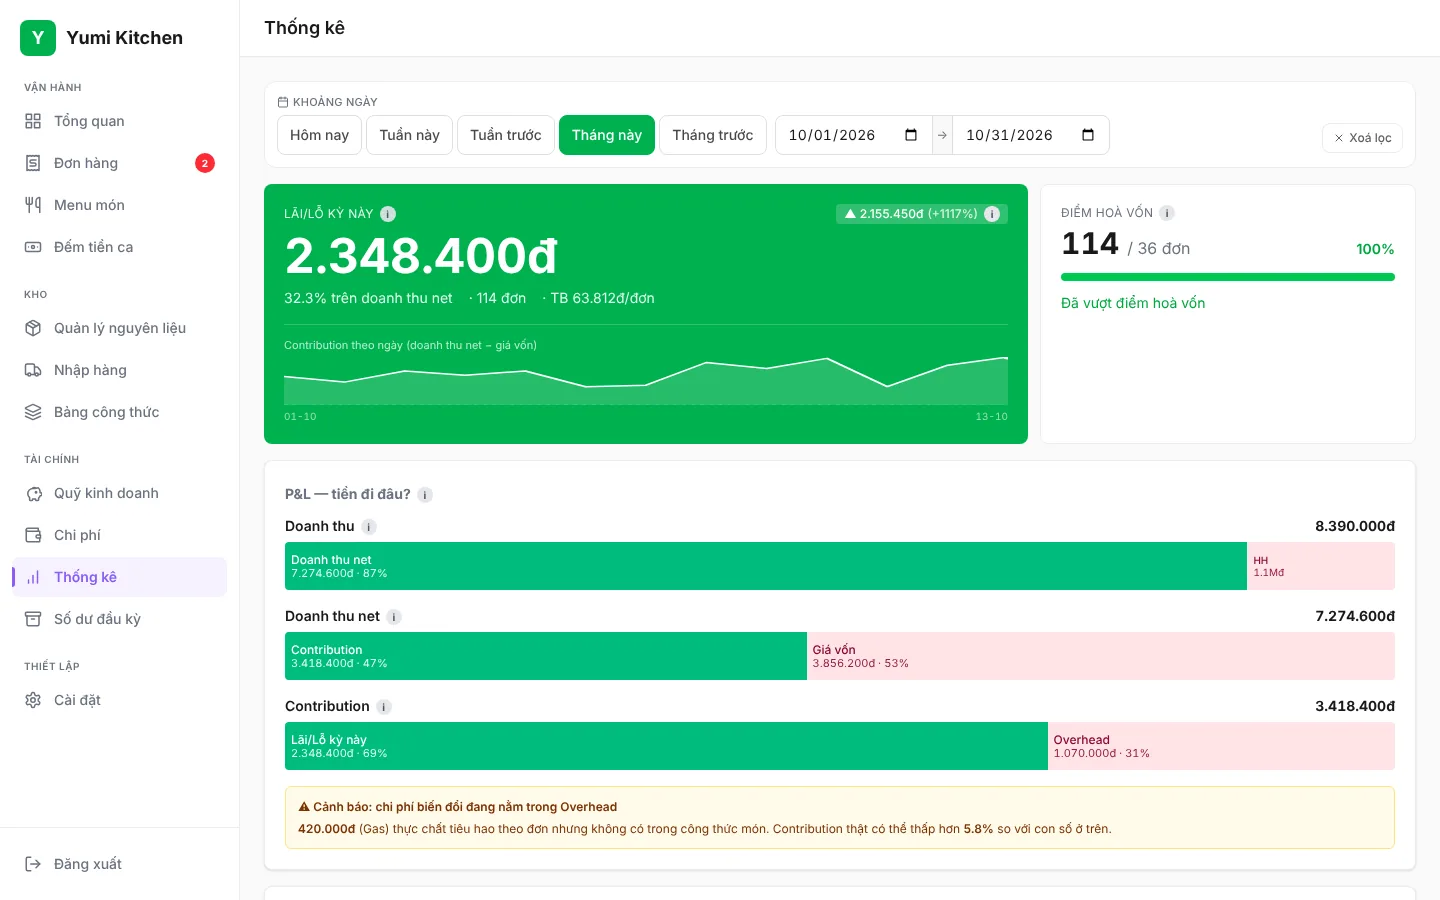The height and width of the screenshot is (900, 1440).
Task: Click the start date field 10/01/2026
Action: (854, 135)
